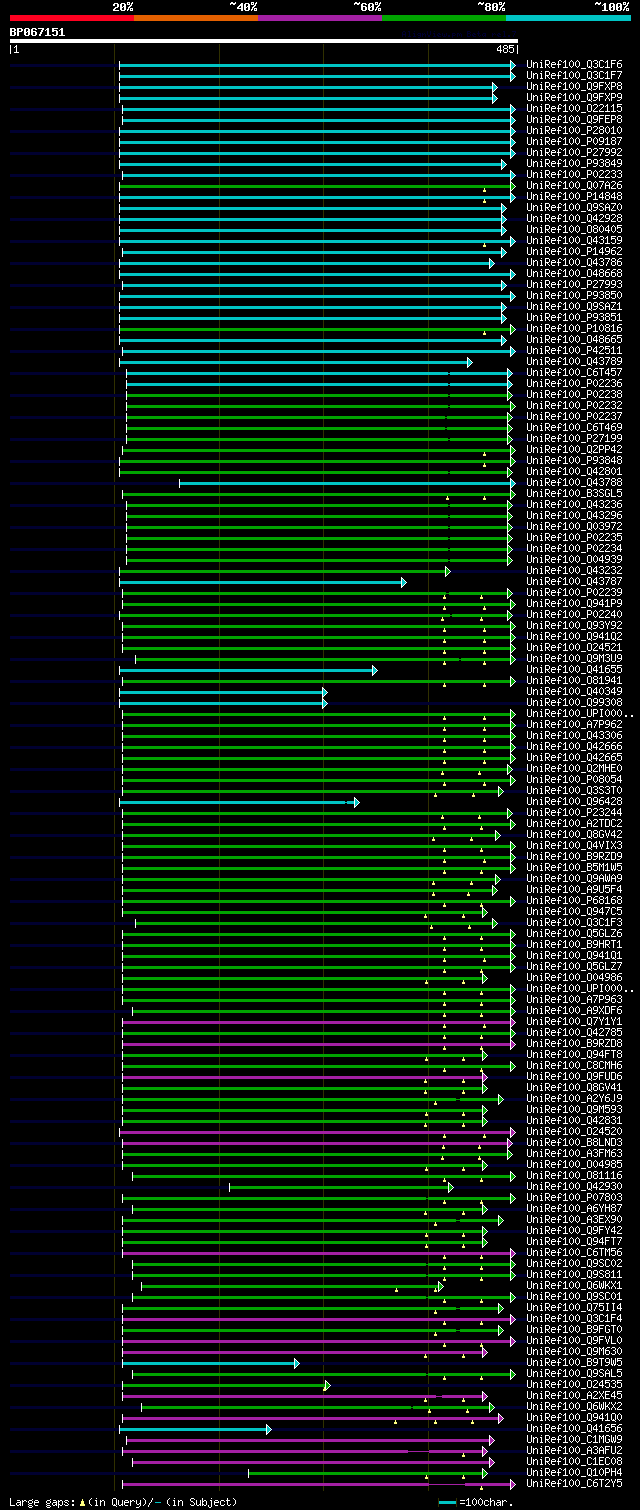Screen dimensions: 640x1510
Task: Select the label UniRef100_B8LND3
Action: click(575, 1143)
